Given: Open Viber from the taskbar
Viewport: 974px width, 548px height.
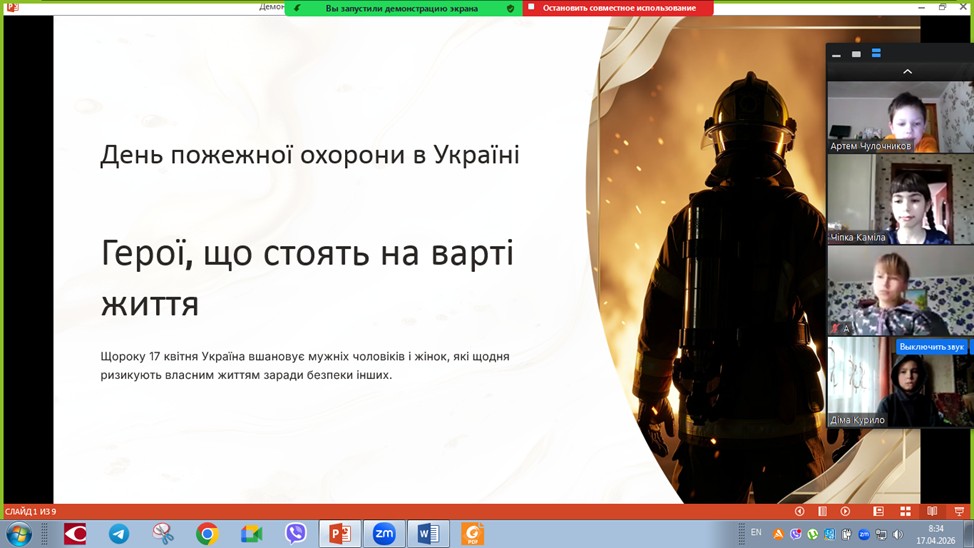Looking at the screenshot, I should coord(295,534).
